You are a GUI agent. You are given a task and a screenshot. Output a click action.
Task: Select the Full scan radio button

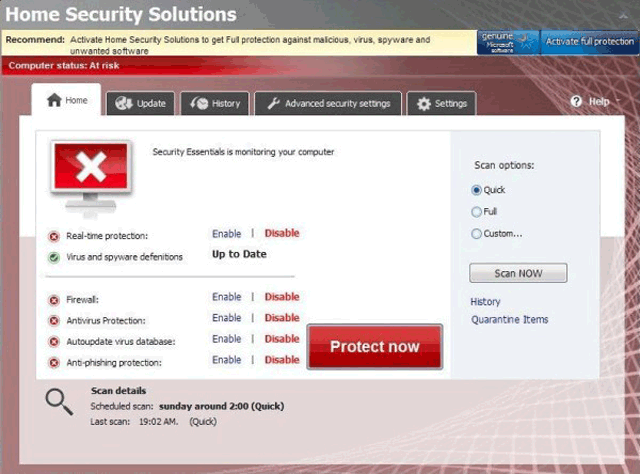click(476, 212)
